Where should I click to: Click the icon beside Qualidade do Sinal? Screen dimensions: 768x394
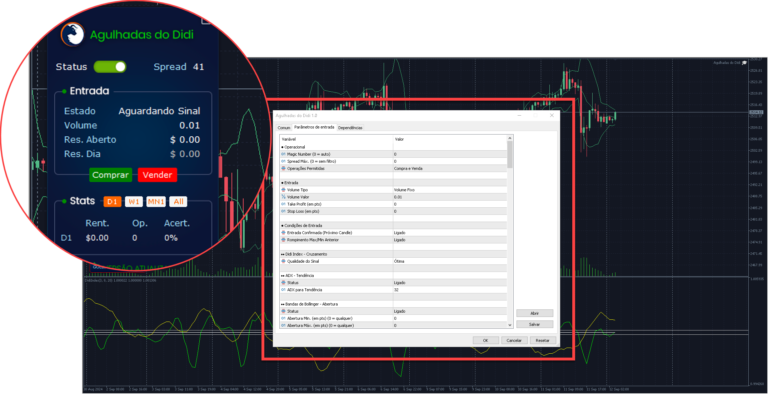[283, 261]
